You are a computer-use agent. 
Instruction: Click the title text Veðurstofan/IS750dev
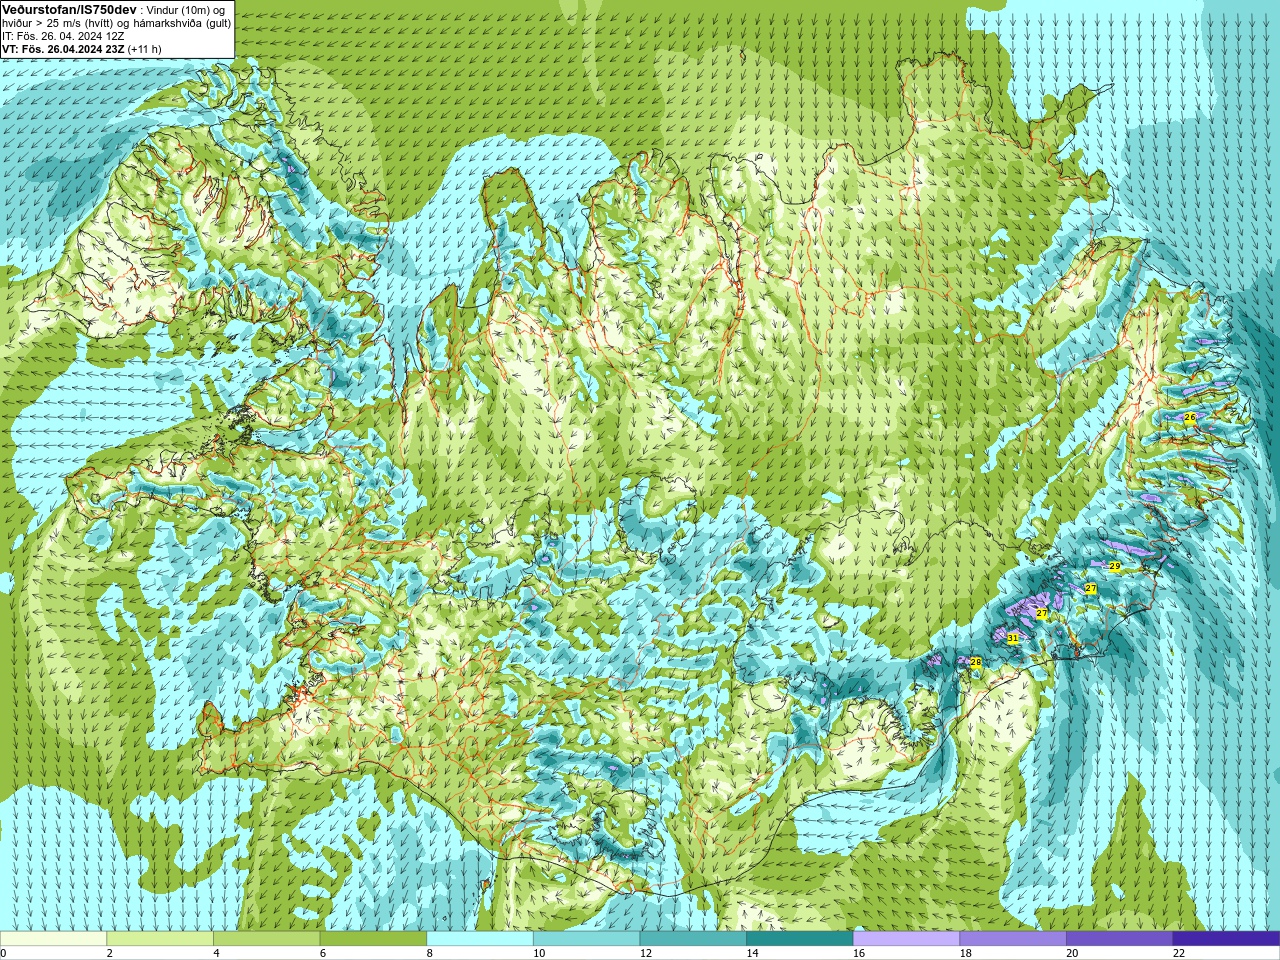click(x=69, y=9)
